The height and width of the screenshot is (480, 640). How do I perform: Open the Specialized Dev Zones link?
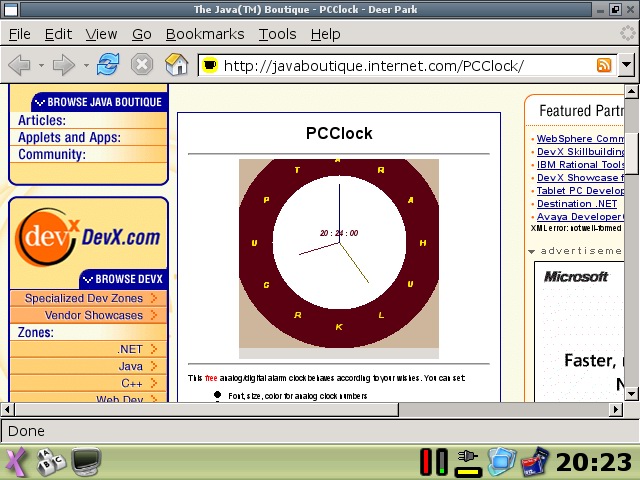click(x=84, y=298)
